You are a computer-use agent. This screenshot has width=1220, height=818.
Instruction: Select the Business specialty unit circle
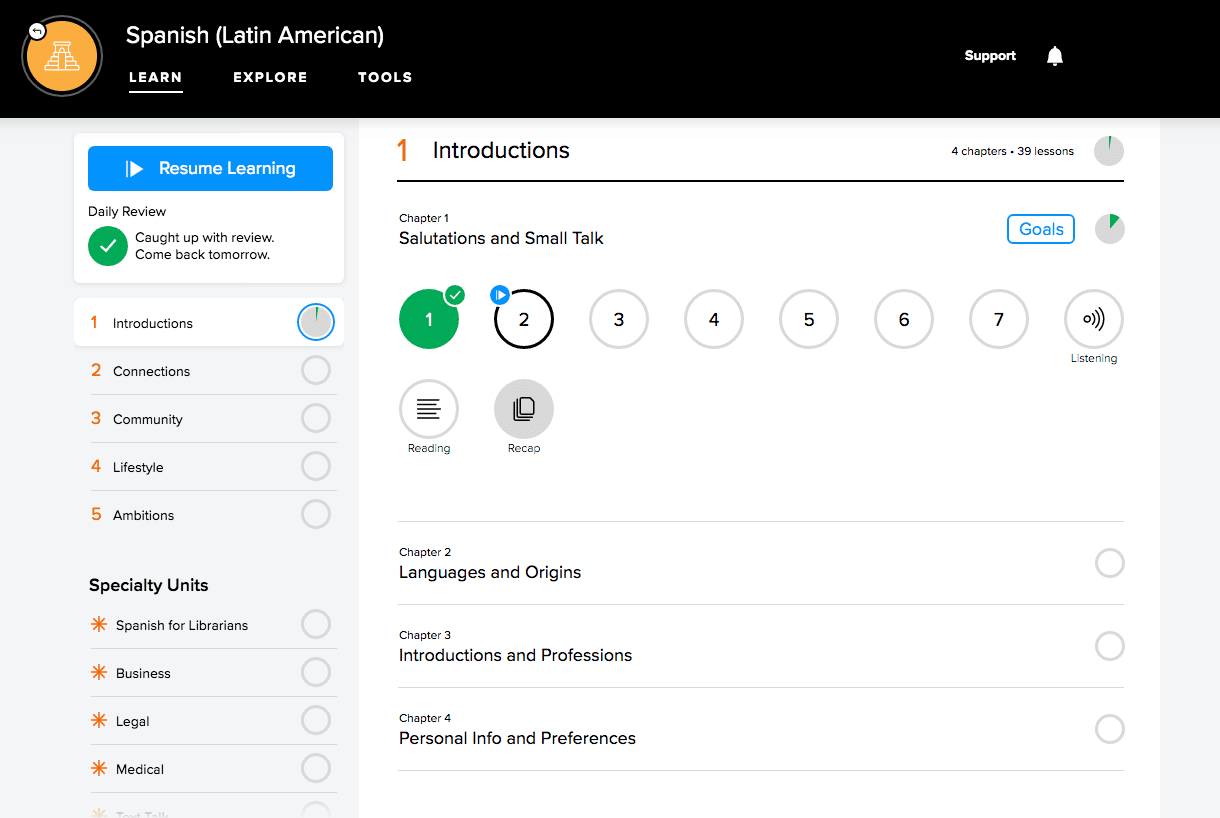(315, 673)
